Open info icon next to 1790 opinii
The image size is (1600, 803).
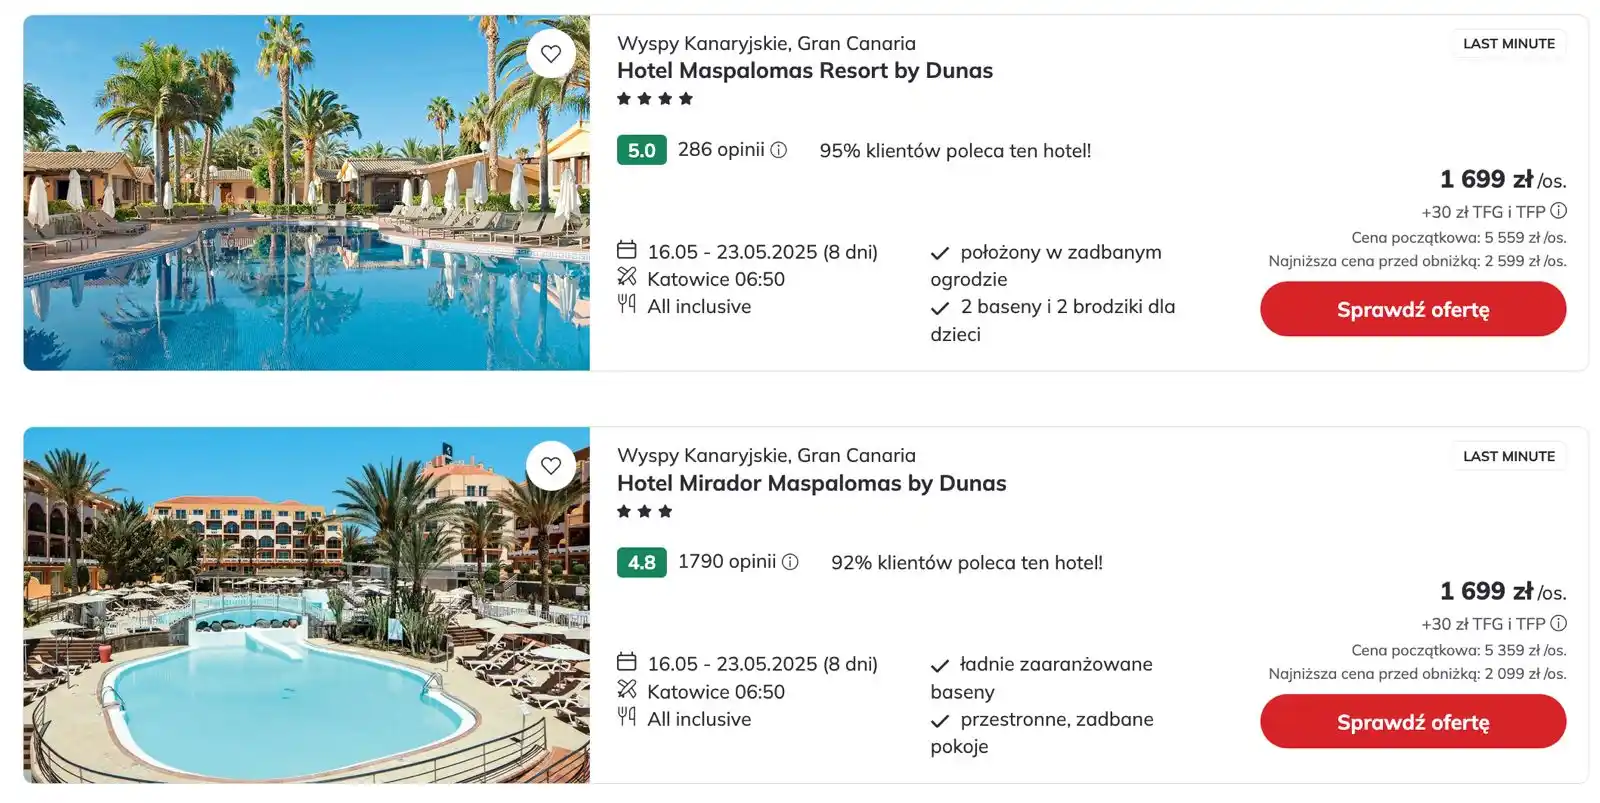[x=790, y=562]
